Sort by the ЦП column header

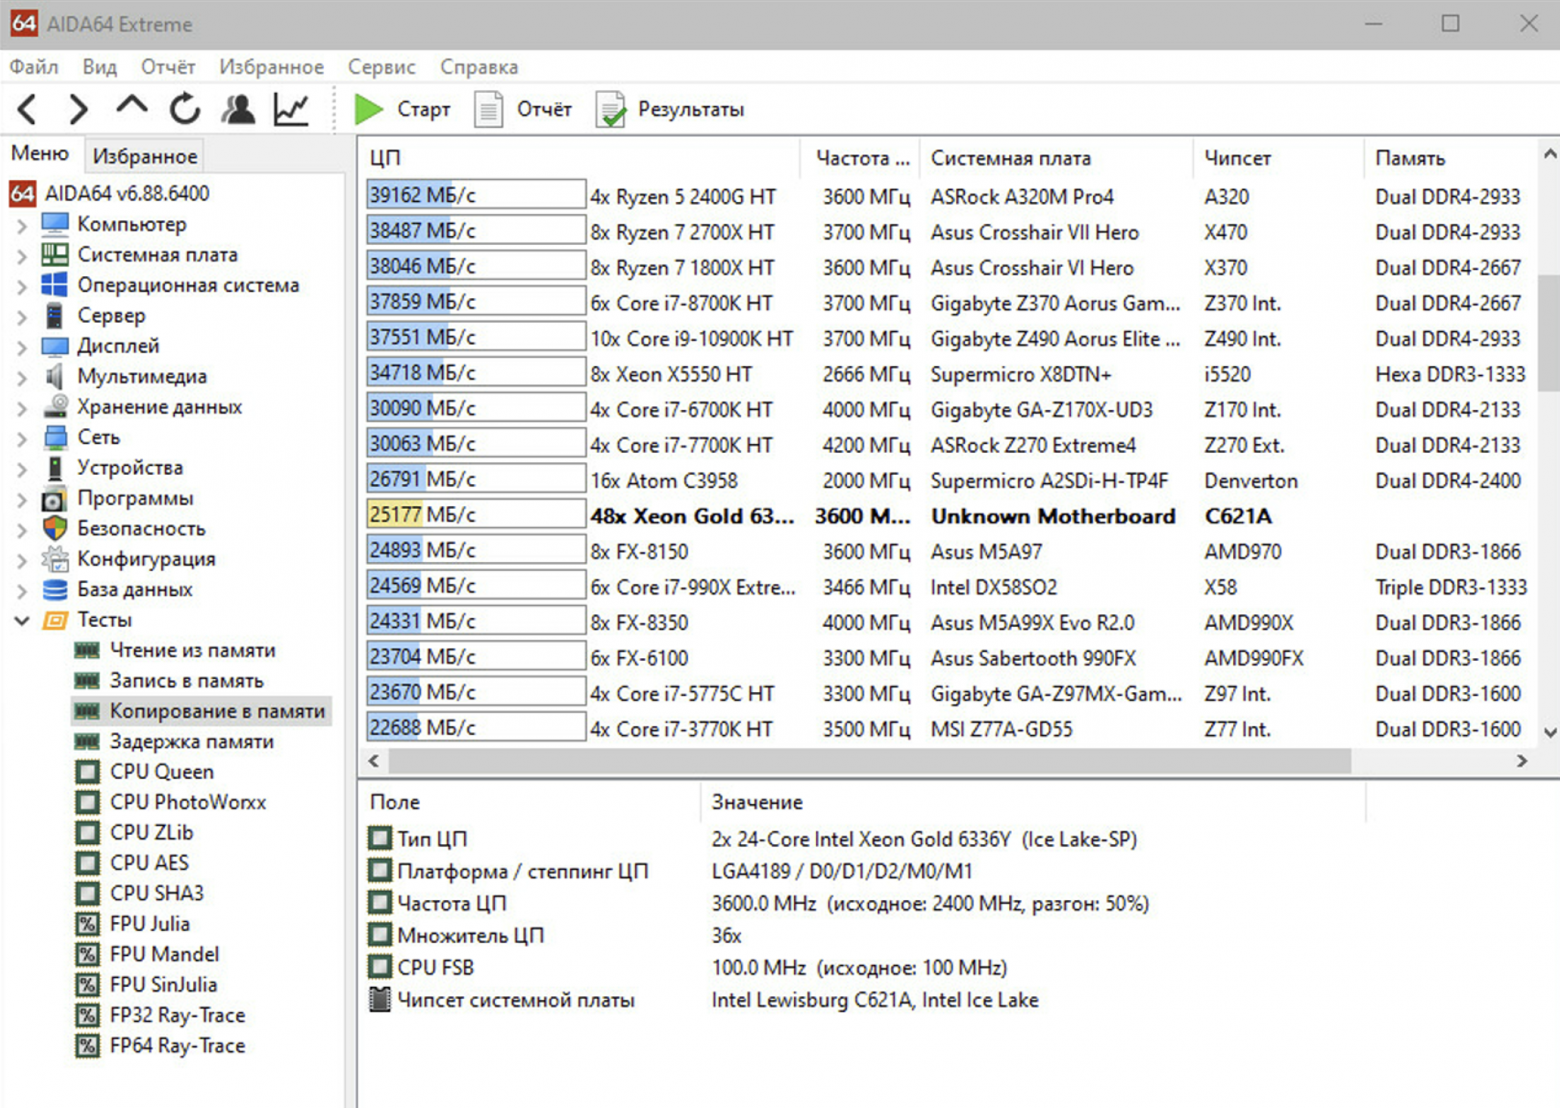[x=579, y=158]
